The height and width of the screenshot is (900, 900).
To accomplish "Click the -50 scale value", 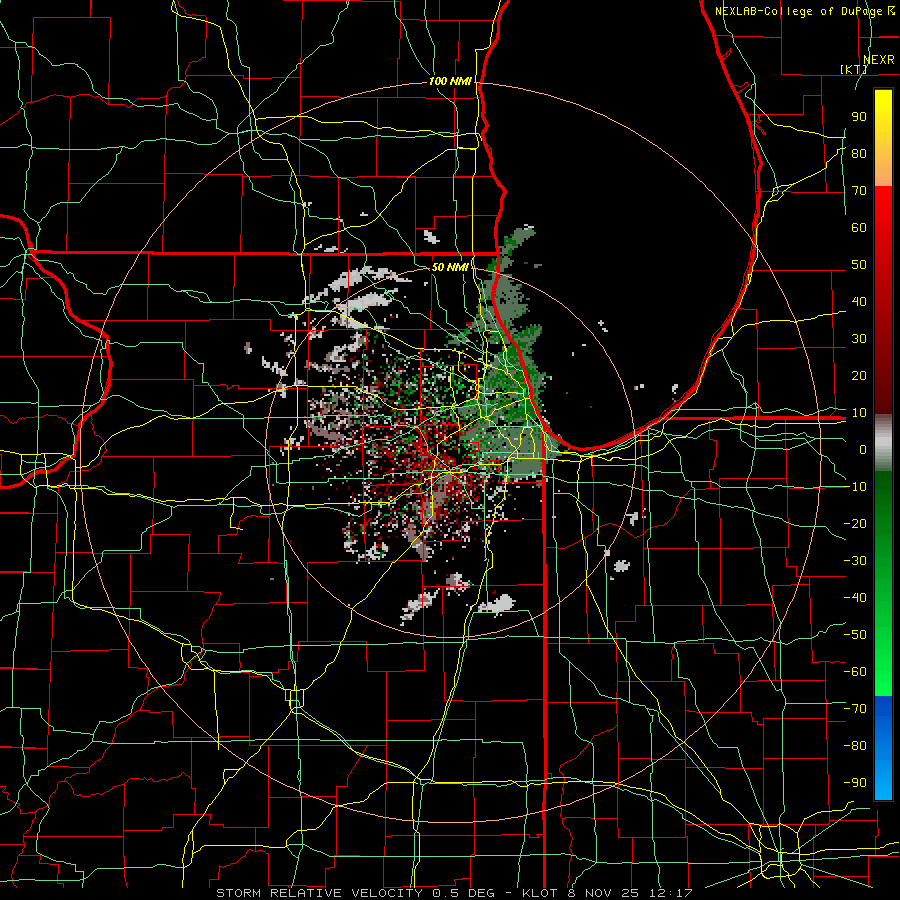I will (855, 635).
